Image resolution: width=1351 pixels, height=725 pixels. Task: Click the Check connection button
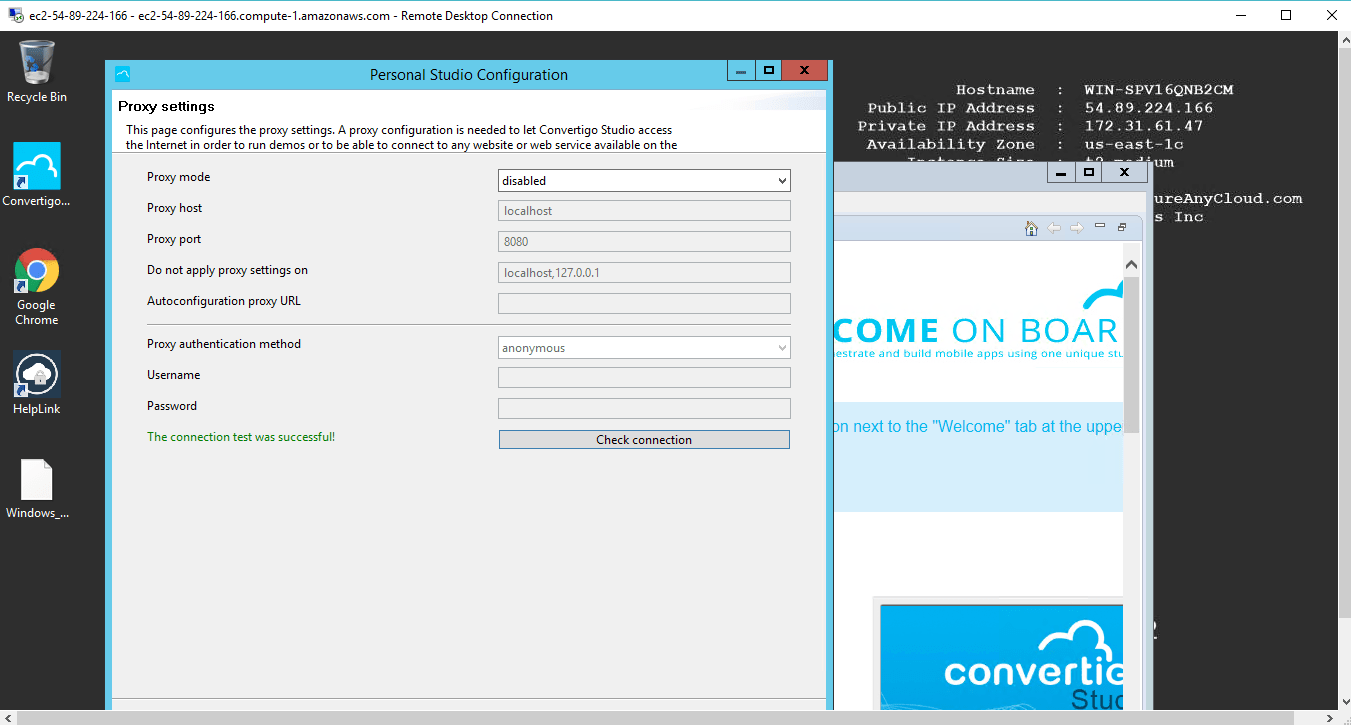point(643,439)
